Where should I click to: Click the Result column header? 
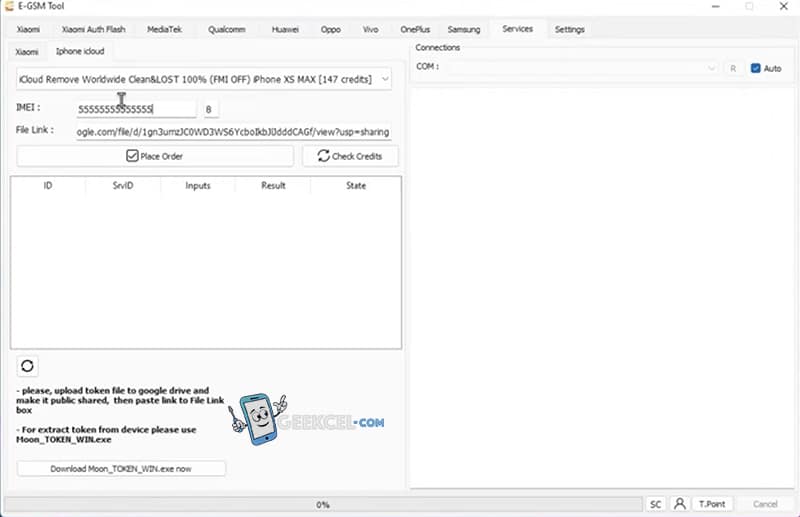pos(273,185)
